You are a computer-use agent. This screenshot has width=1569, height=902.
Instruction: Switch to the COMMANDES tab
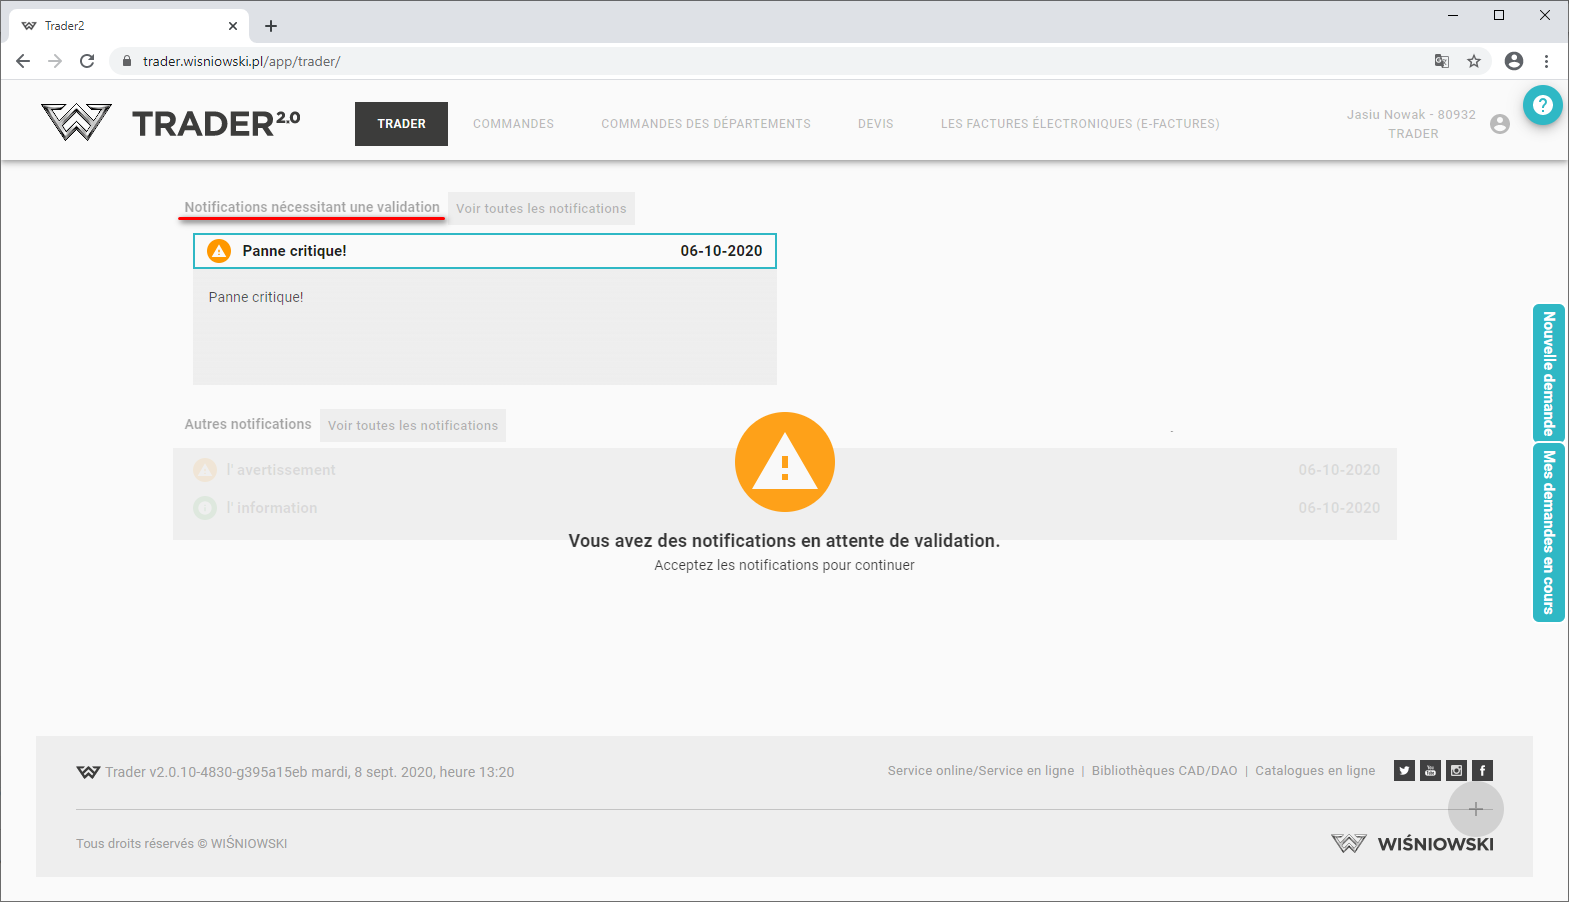513,124
